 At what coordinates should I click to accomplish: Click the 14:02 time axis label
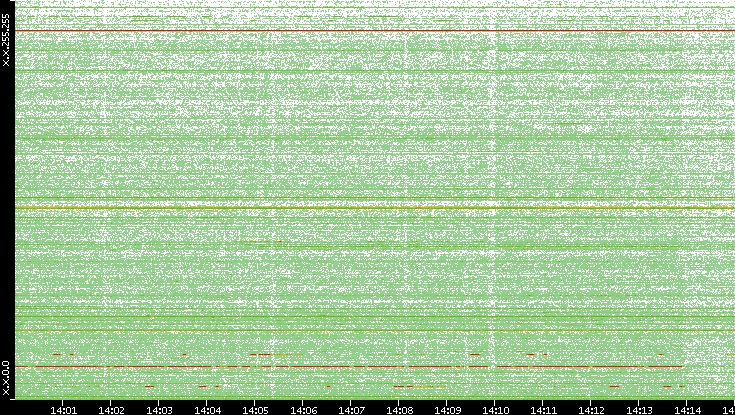click(111, 410)
